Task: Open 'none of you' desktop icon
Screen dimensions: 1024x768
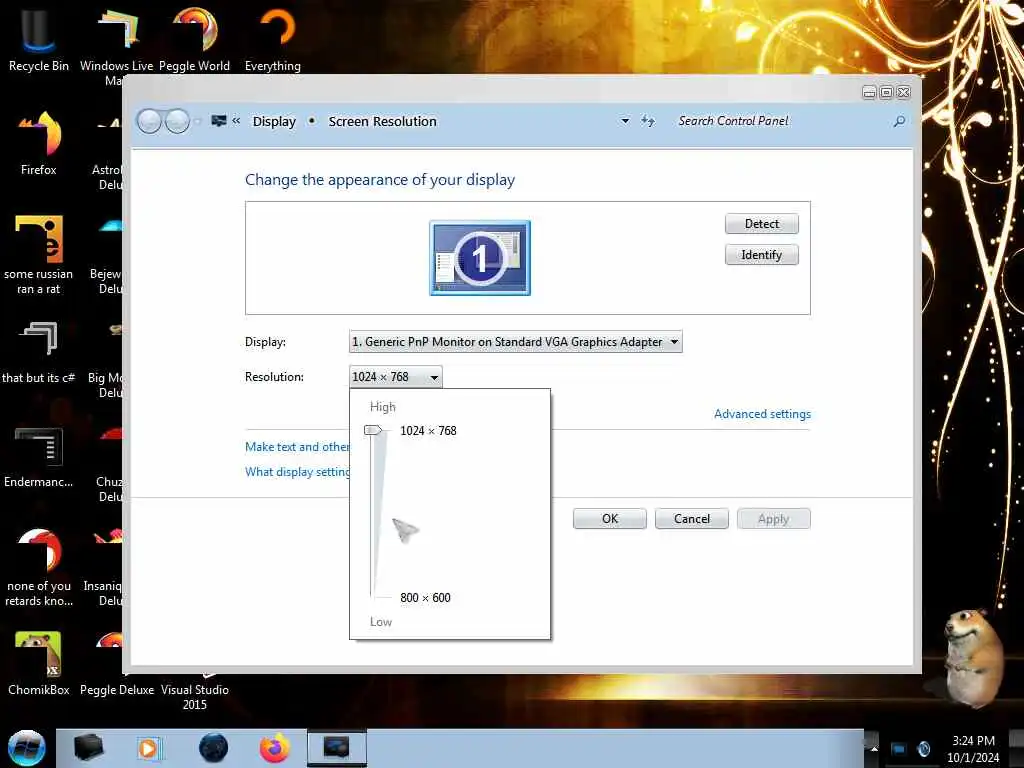Action: click(39, 568)
